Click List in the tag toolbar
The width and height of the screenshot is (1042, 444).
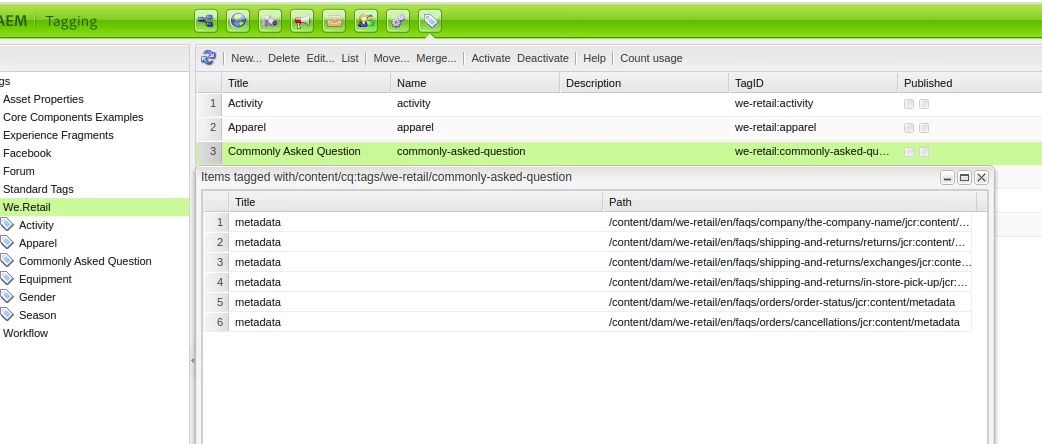tap(350, 58)
